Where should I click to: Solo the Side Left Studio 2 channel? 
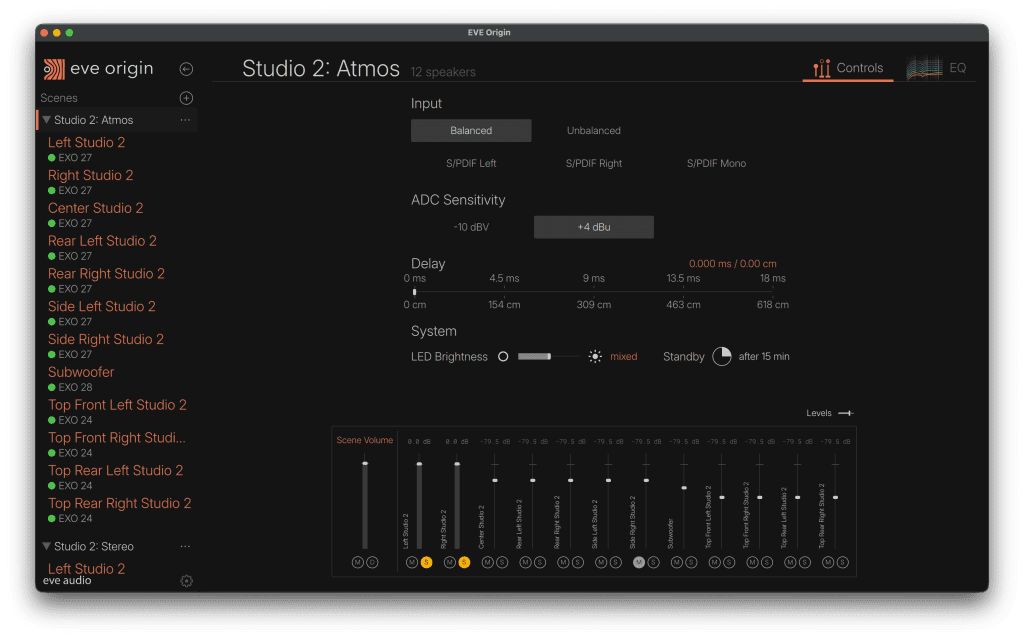pyautogui.click(x=616, y=562)
